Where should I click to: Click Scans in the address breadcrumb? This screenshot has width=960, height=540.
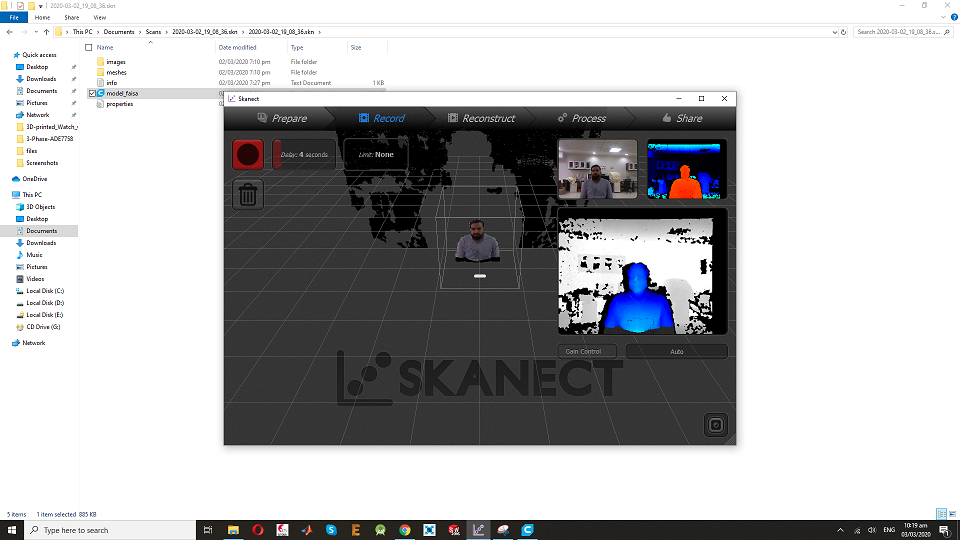[x=153, y=32]
